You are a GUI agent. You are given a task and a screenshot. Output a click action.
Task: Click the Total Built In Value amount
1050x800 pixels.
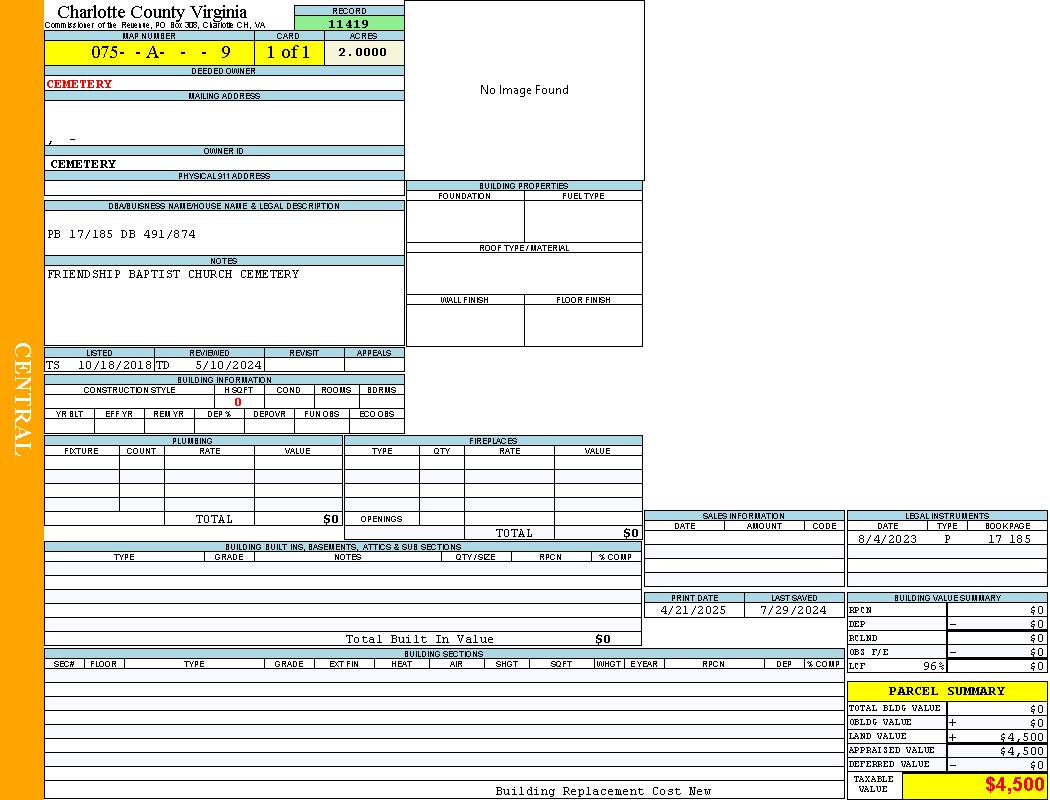602,639
